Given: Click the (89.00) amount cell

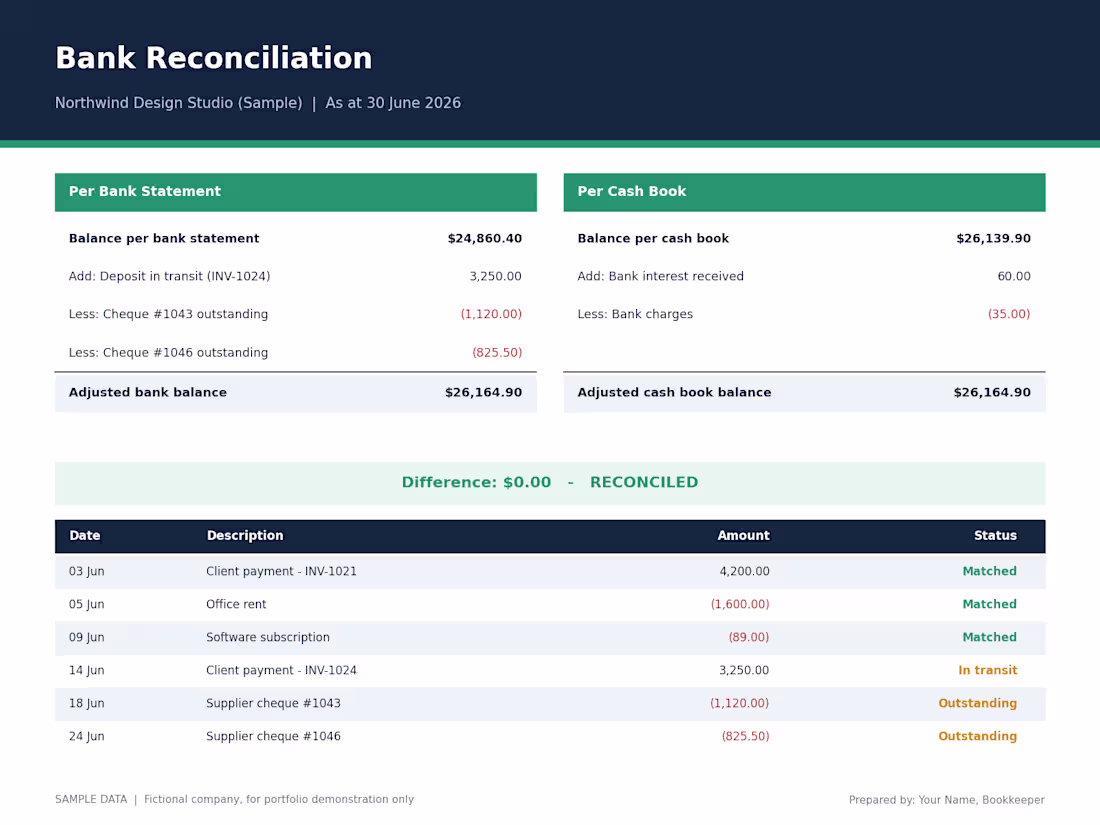Looking at the screenshot, I should 749,638.
